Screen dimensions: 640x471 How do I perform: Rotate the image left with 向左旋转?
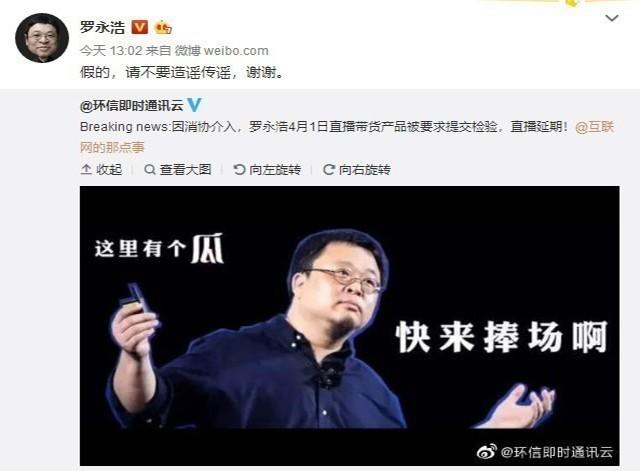[267, 169]
